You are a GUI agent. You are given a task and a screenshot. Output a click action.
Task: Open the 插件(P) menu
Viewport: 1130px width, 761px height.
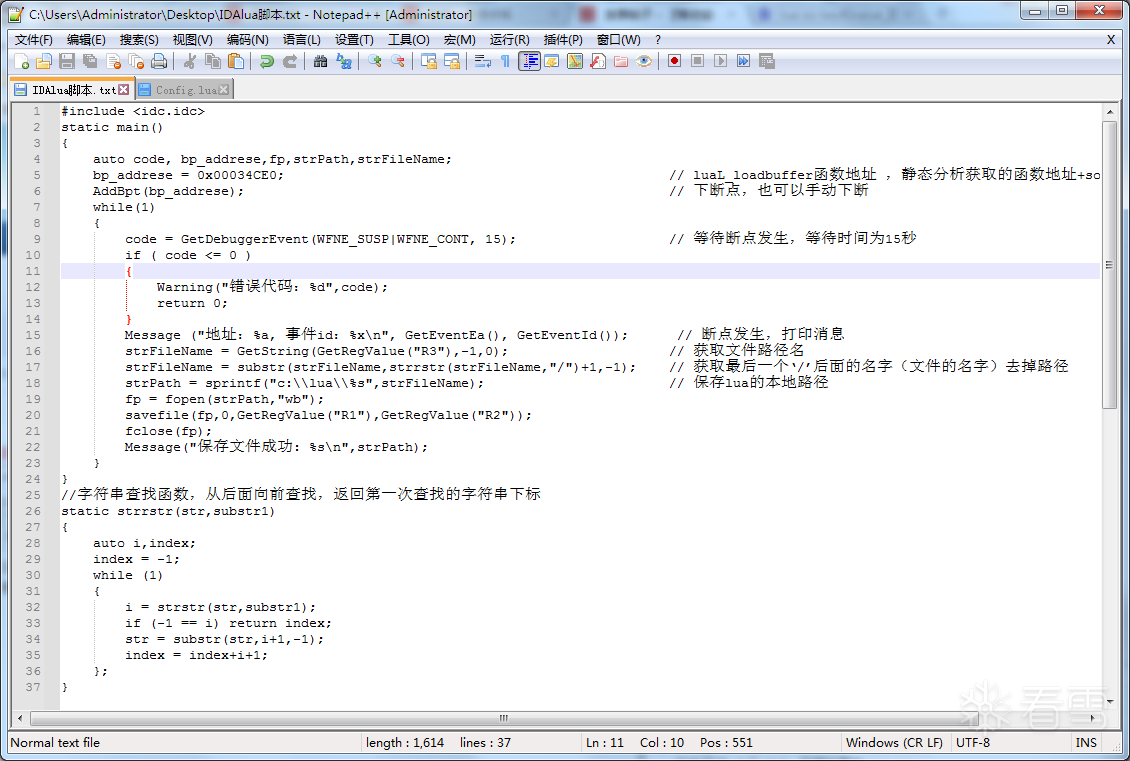[563, 40]
